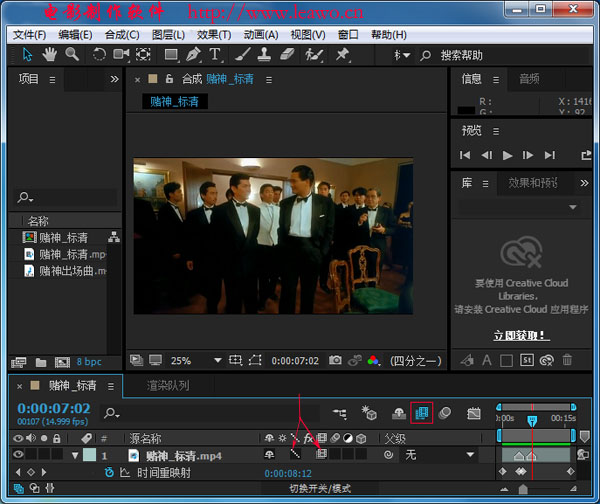600x504 pixels.
Task: Open the parent 无 dropdown arrow
Action: point(470,455)
